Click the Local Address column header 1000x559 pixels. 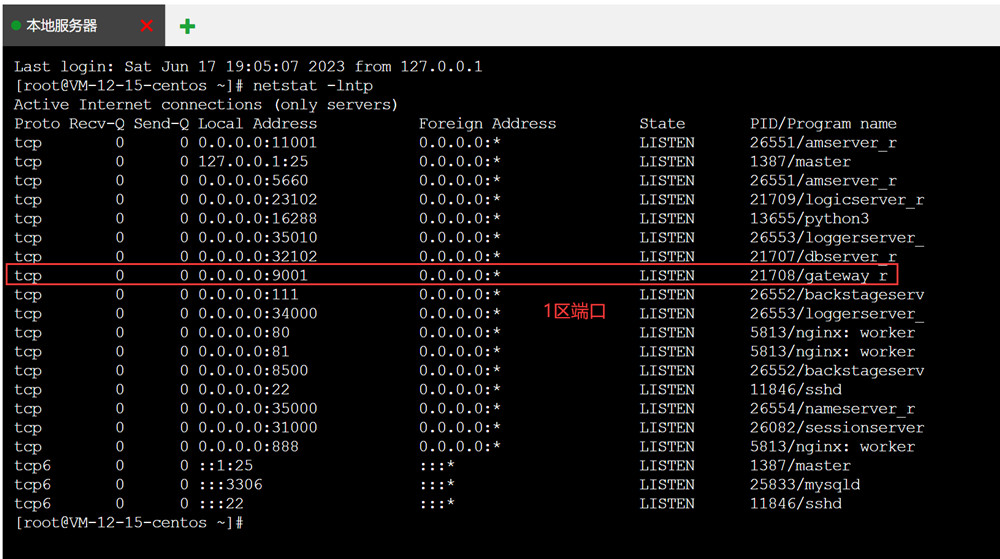point(257,124)
